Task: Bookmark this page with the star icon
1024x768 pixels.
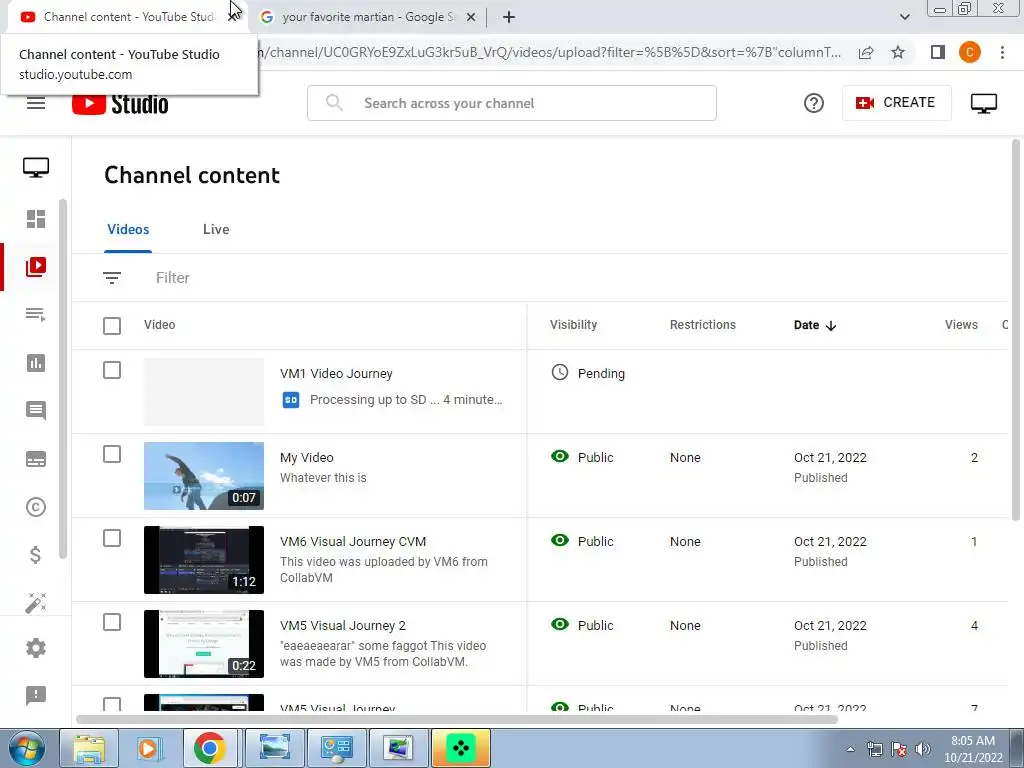Action: 898,52
